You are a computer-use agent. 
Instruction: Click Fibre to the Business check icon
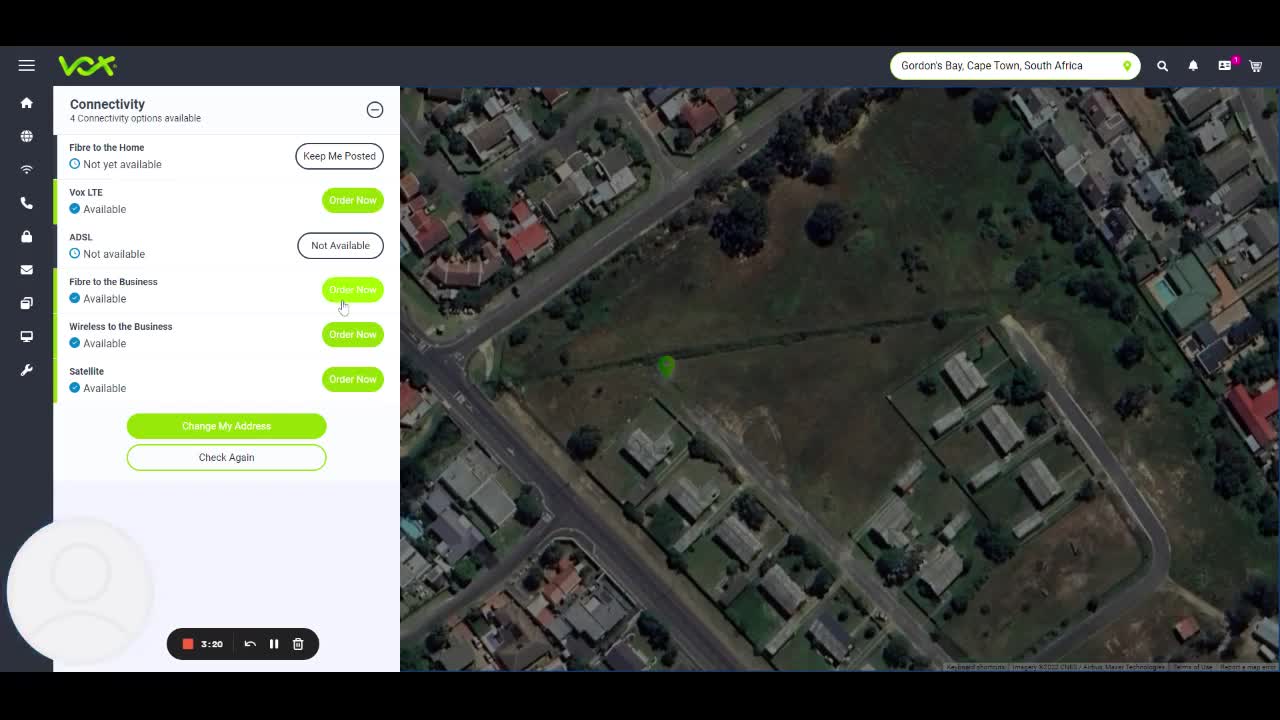click(x=75, y=299)
